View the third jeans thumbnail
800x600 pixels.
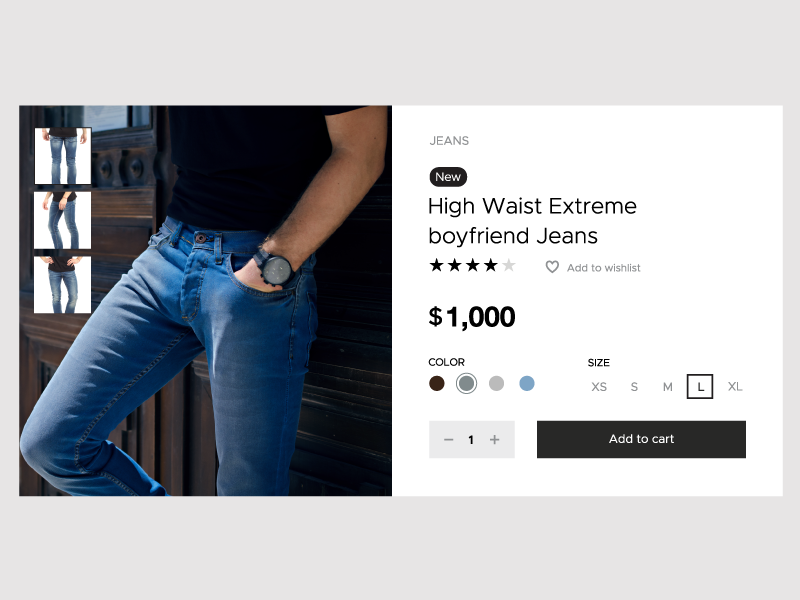63,285
